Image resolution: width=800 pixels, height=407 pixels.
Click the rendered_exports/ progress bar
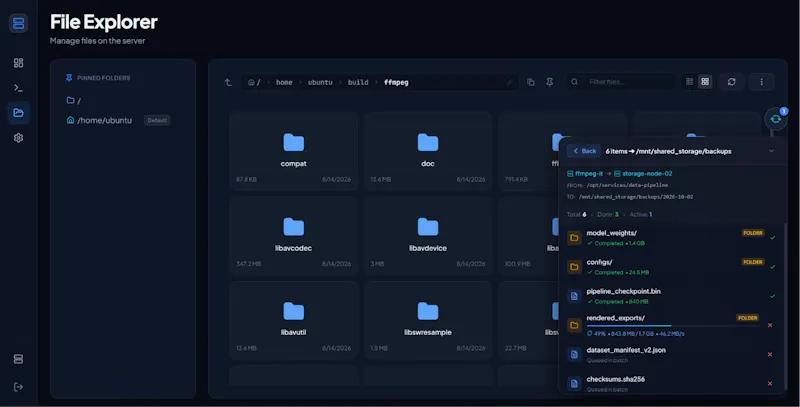(x=672, y=325)
